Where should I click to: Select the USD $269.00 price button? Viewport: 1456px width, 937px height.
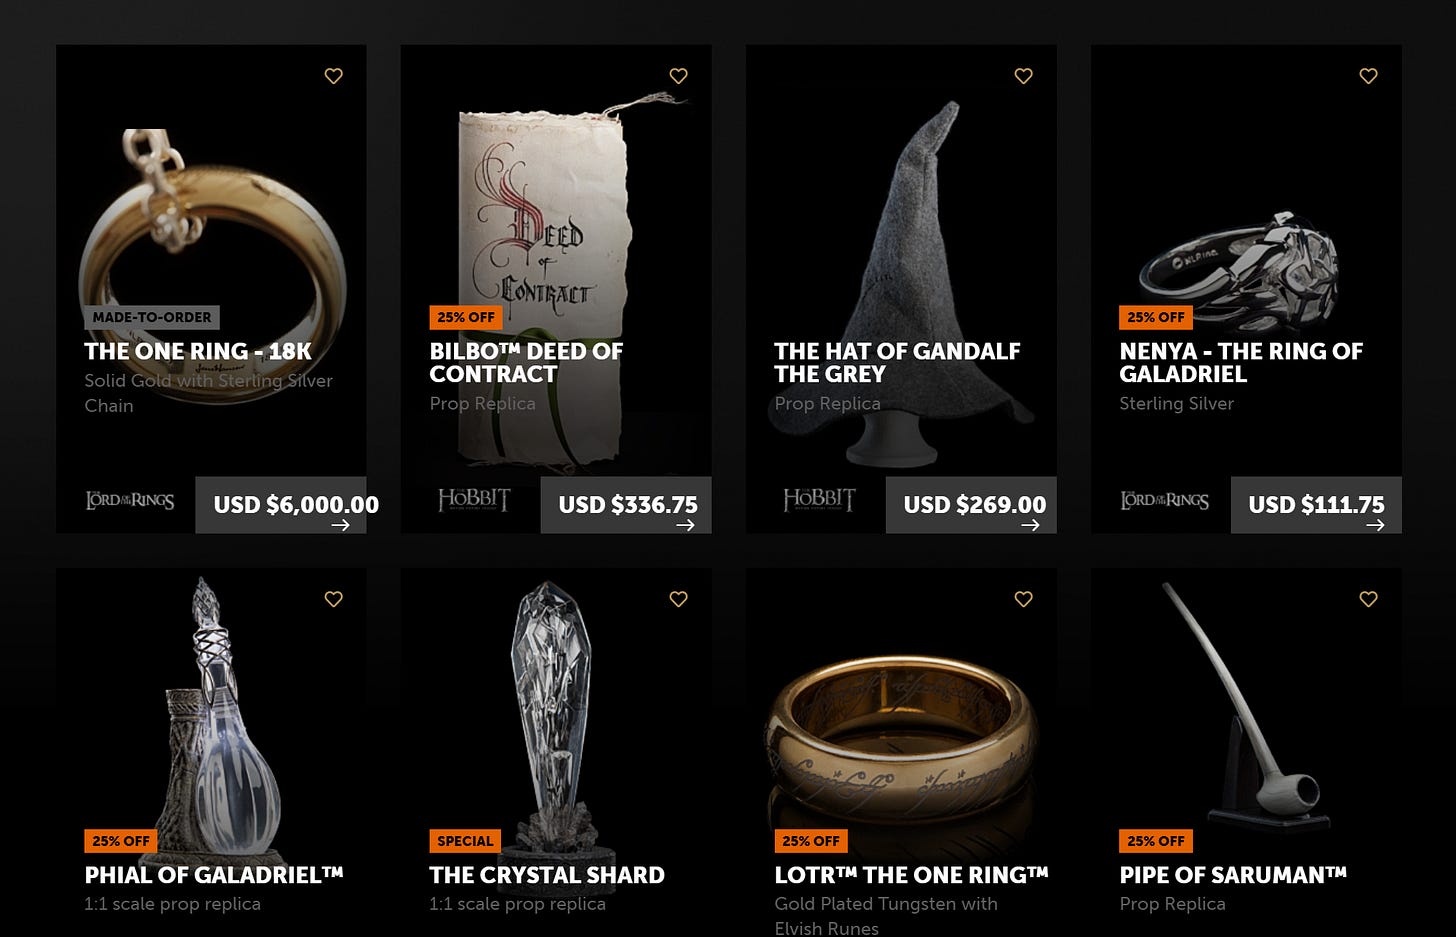[x=971, y=505]
